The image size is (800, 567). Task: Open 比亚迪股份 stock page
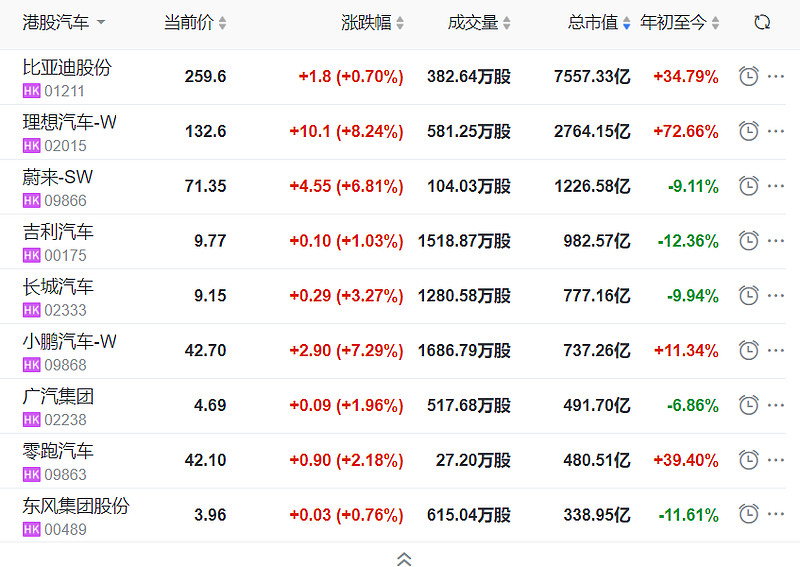point(67,68)
